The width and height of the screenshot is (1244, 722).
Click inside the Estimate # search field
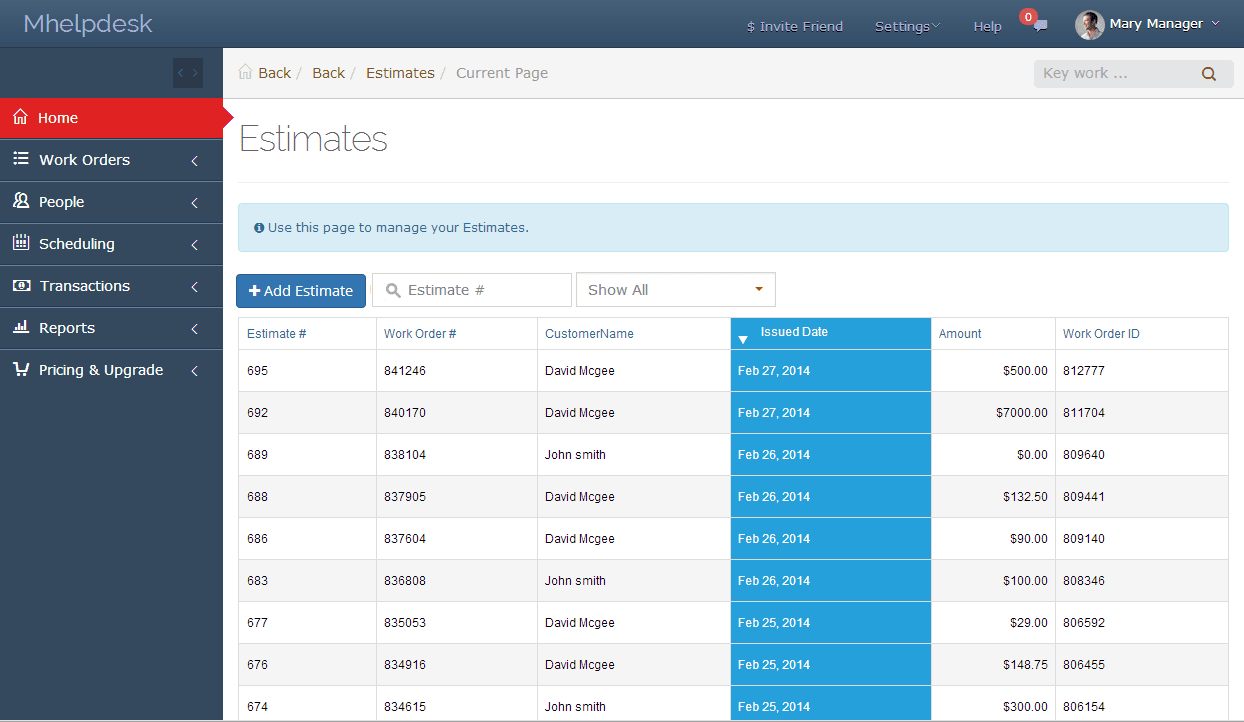(x=471, y=290)
